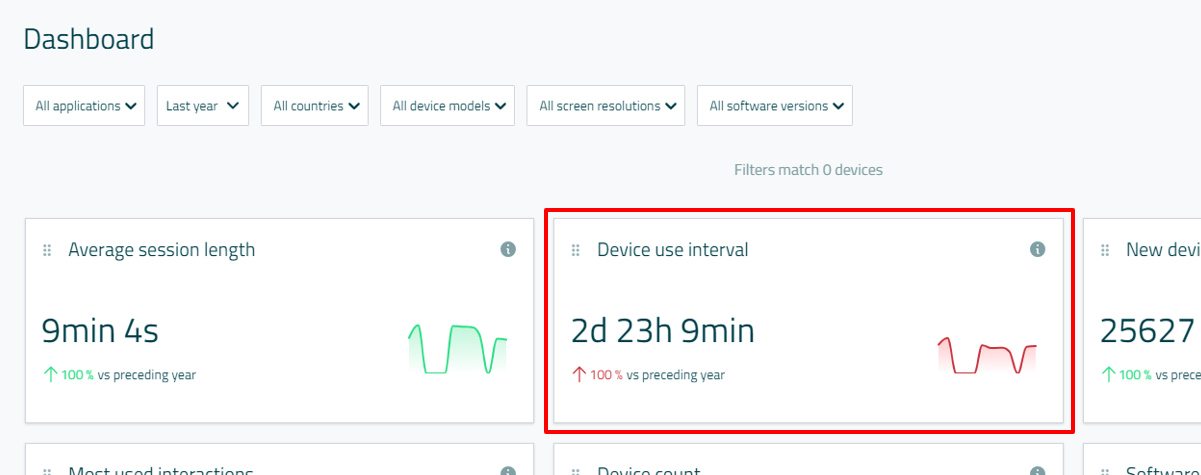The height and width of the screenshot is (475, 1201).
Task: Click drag handle of Device use interval card
Action: pos(575,250)
